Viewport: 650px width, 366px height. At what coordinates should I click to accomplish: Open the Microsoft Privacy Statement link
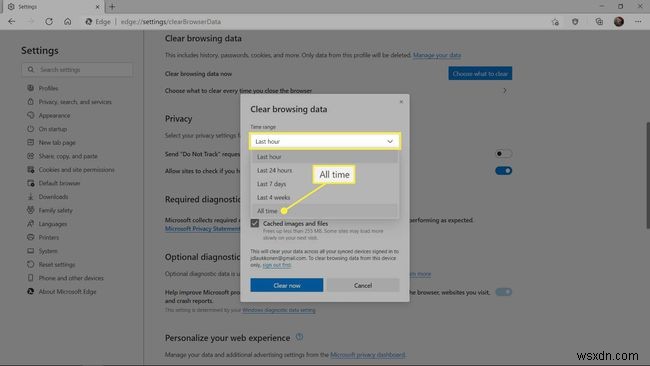pos(202,228)
